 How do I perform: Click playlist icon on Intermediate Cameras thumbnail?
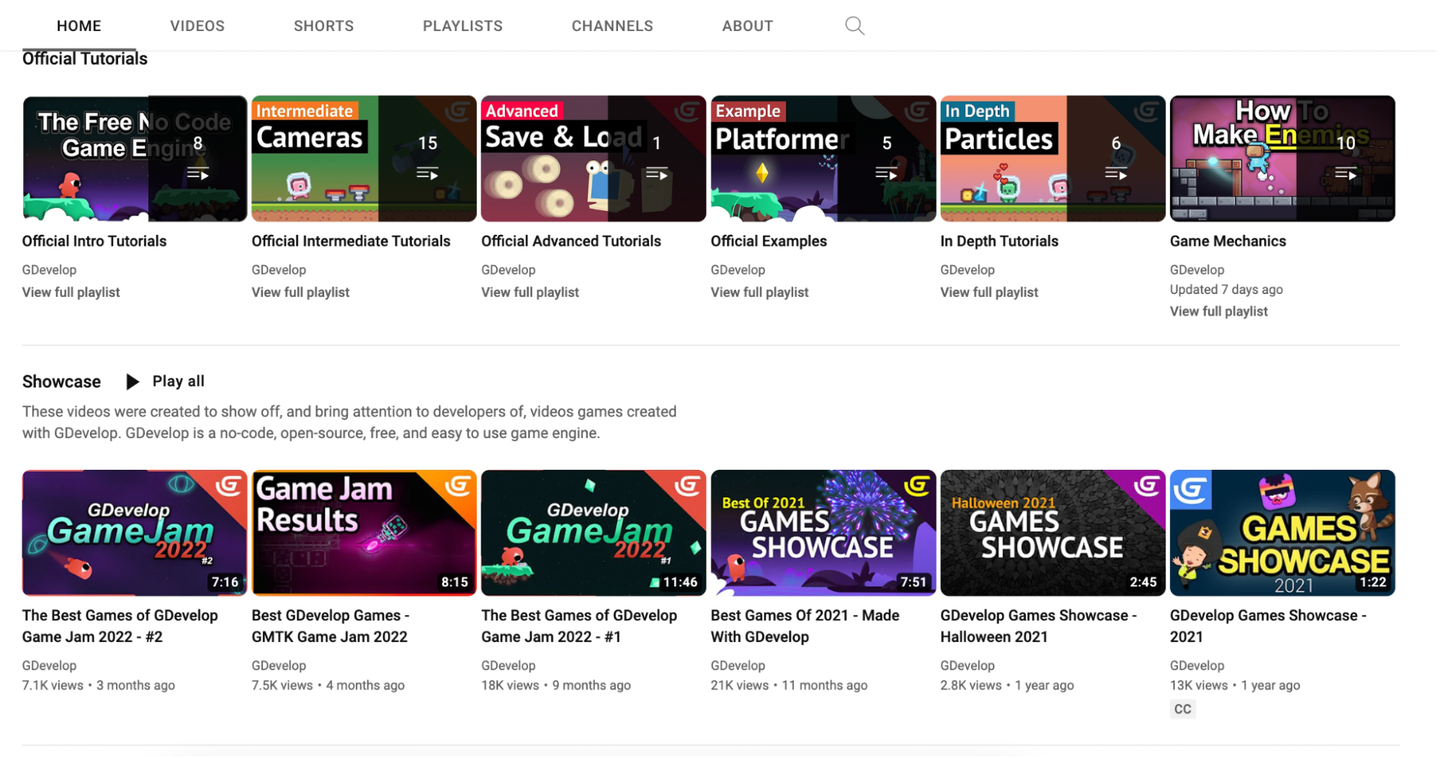pyautogui.click(x=428, y=175)
